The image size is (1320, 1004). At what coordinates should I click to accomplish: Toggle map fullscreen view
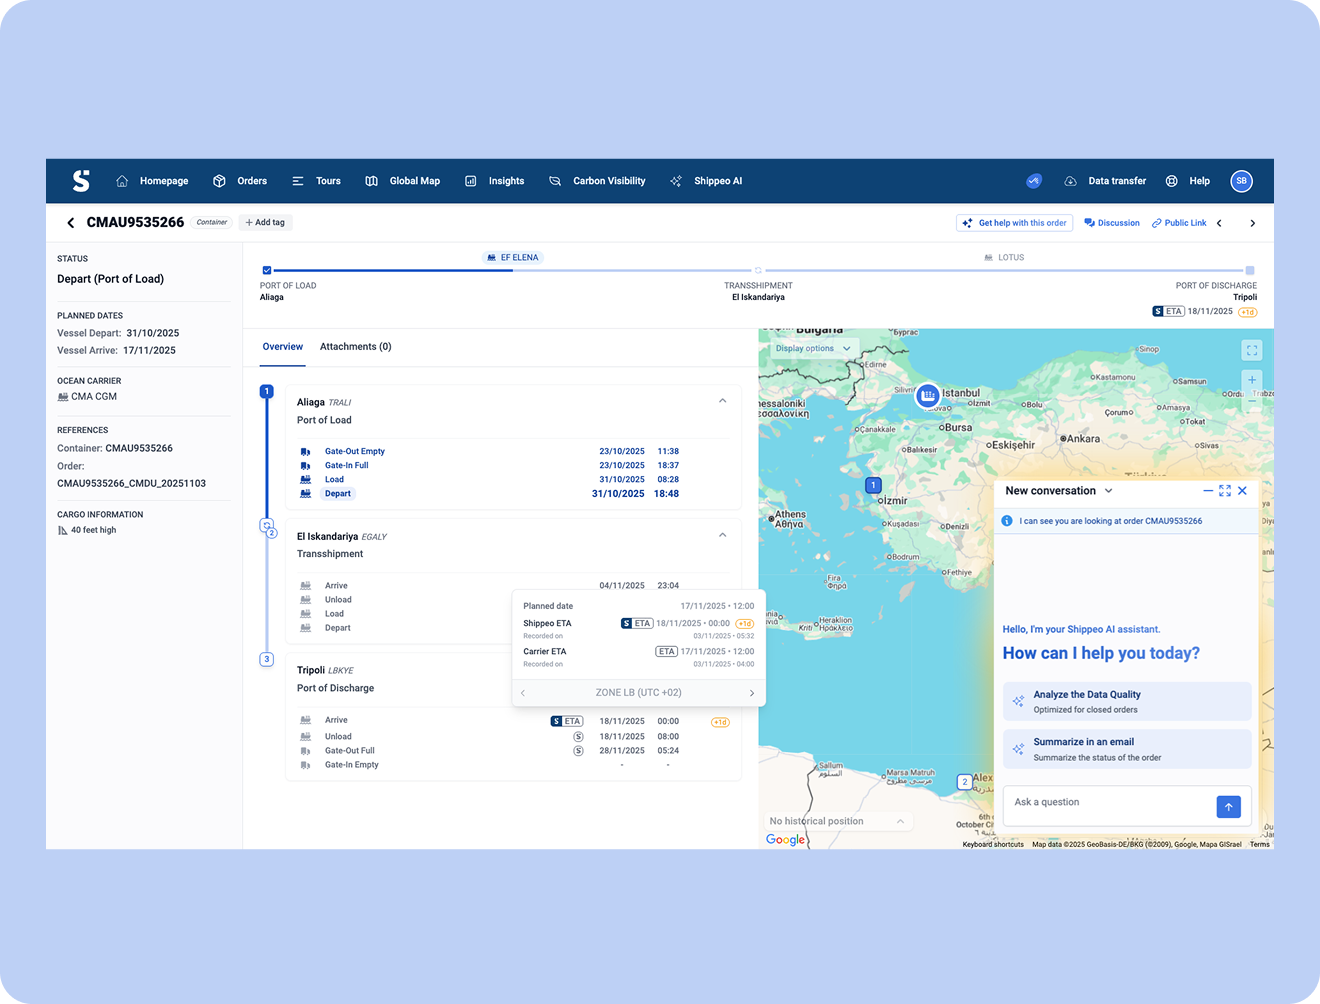point(1252,350)
